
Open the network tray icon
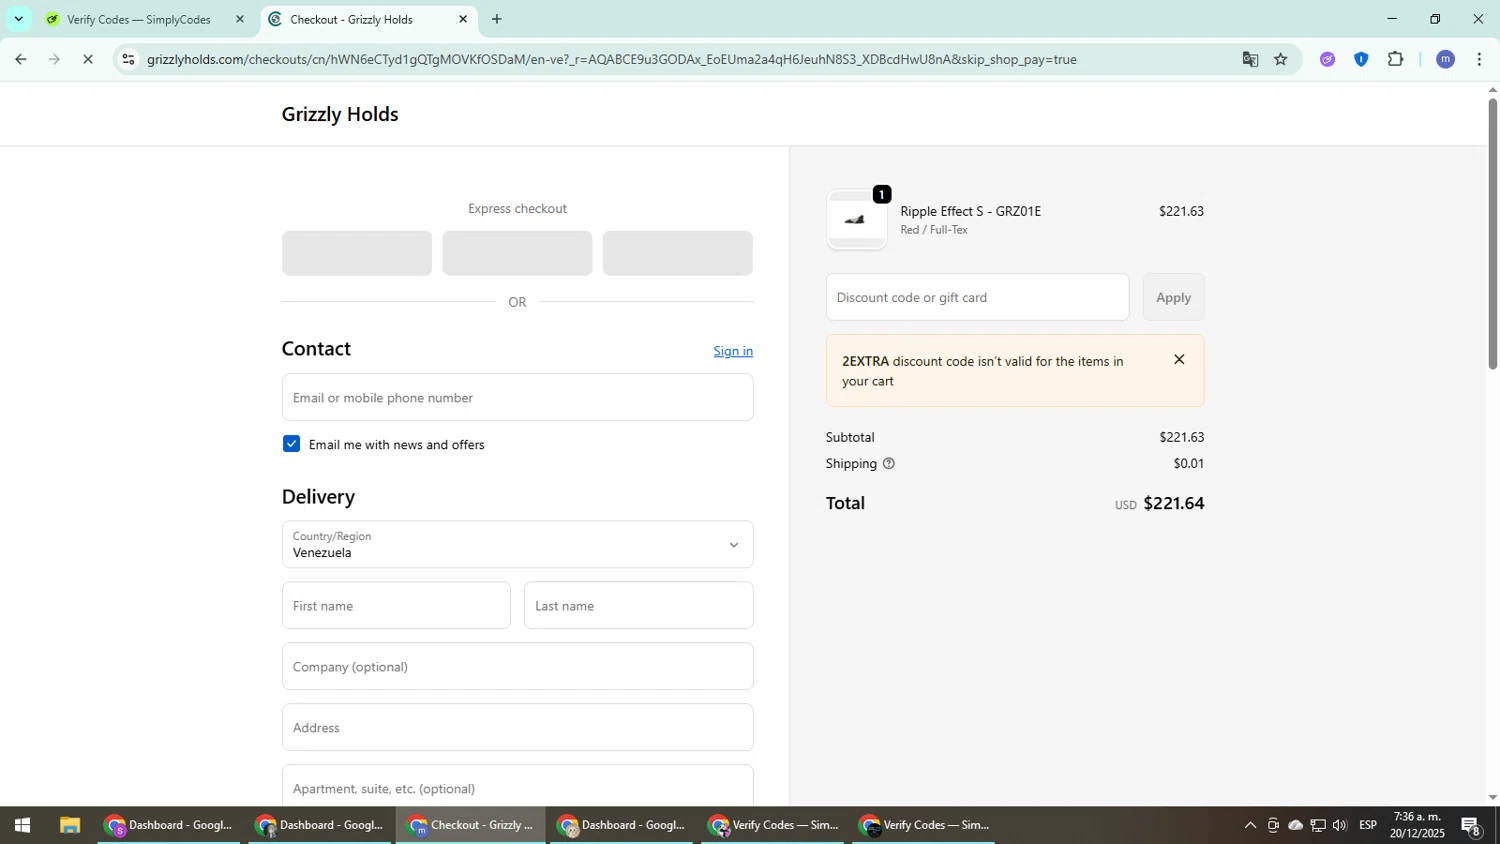pos(1318,826)
